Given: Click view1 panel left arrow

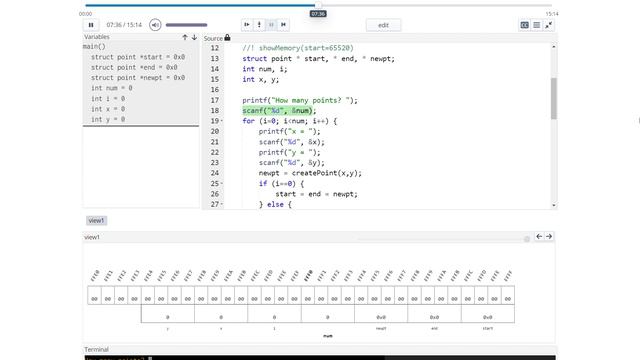Looking at the screenshot, I should pyautogui.click(x=539, y=236).
